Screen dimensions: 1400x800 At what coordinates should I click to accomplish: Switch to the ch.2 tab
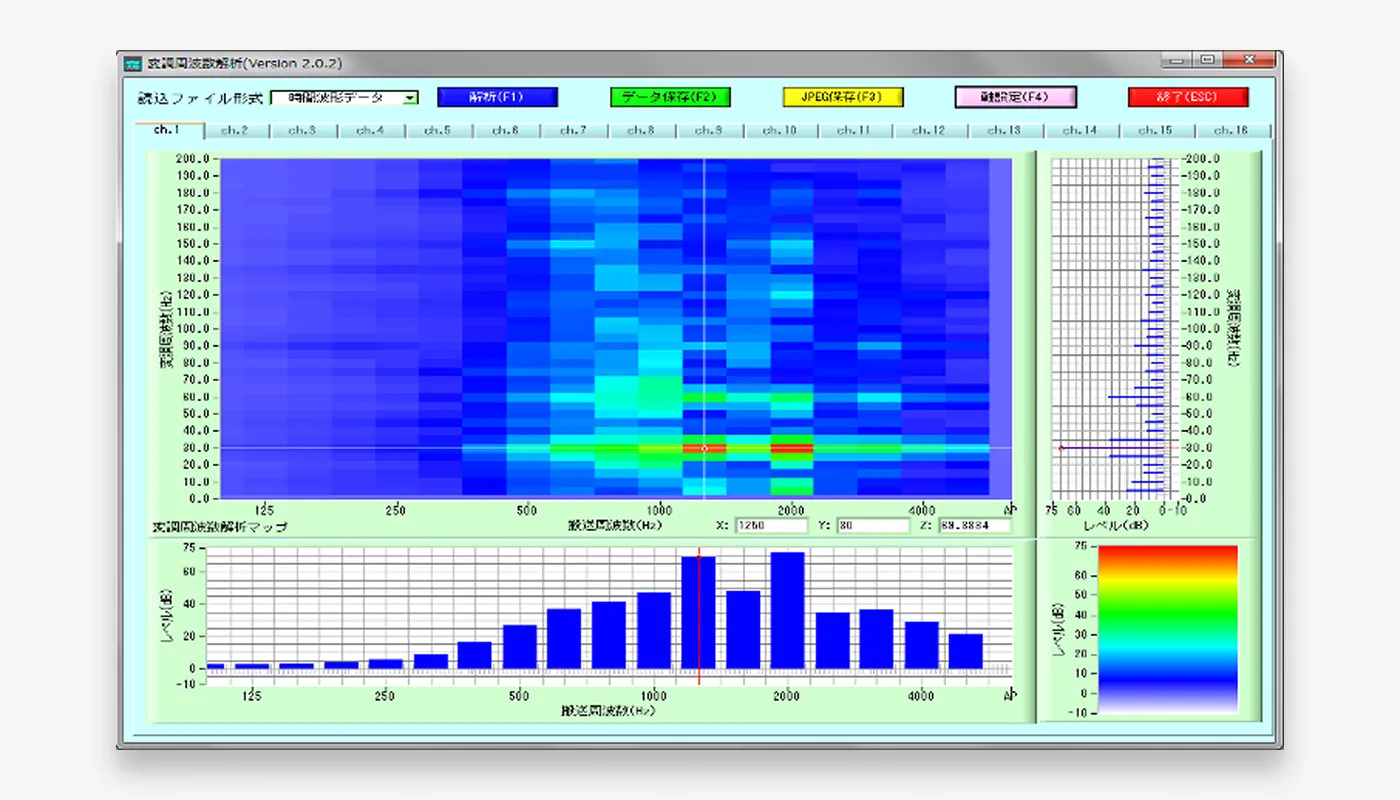pos(235,130)
